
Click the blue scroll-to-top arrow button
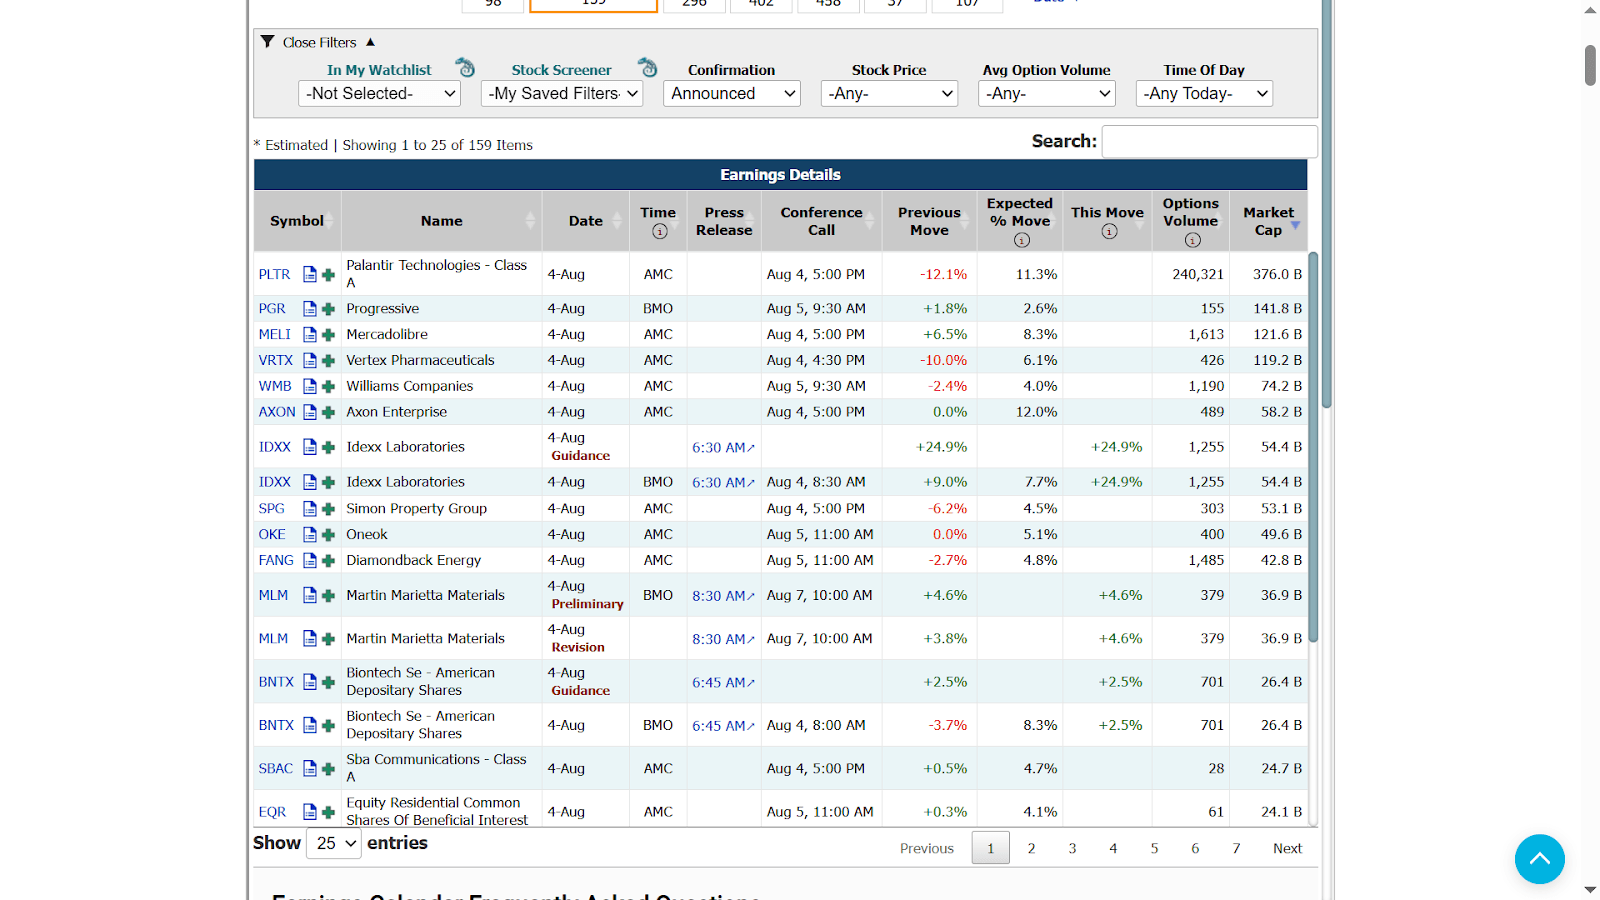pos(1540,859)
